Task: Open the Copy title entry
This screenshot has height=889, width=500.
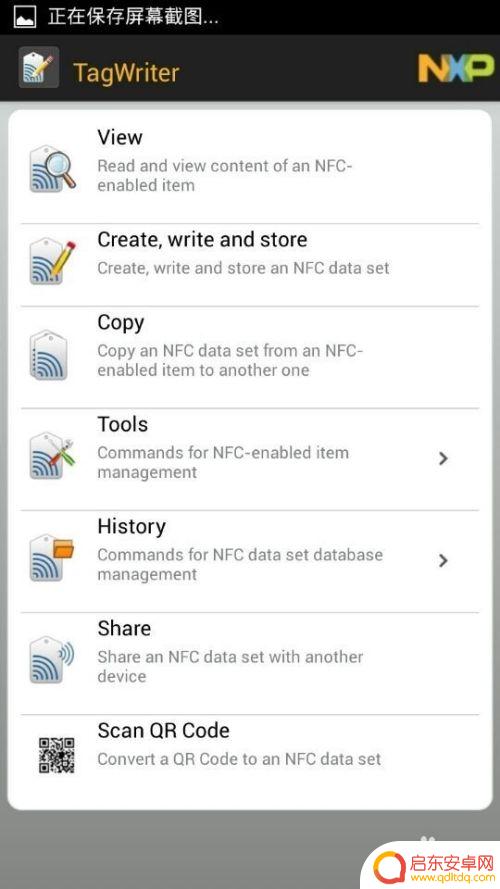Action: [121, 323]
